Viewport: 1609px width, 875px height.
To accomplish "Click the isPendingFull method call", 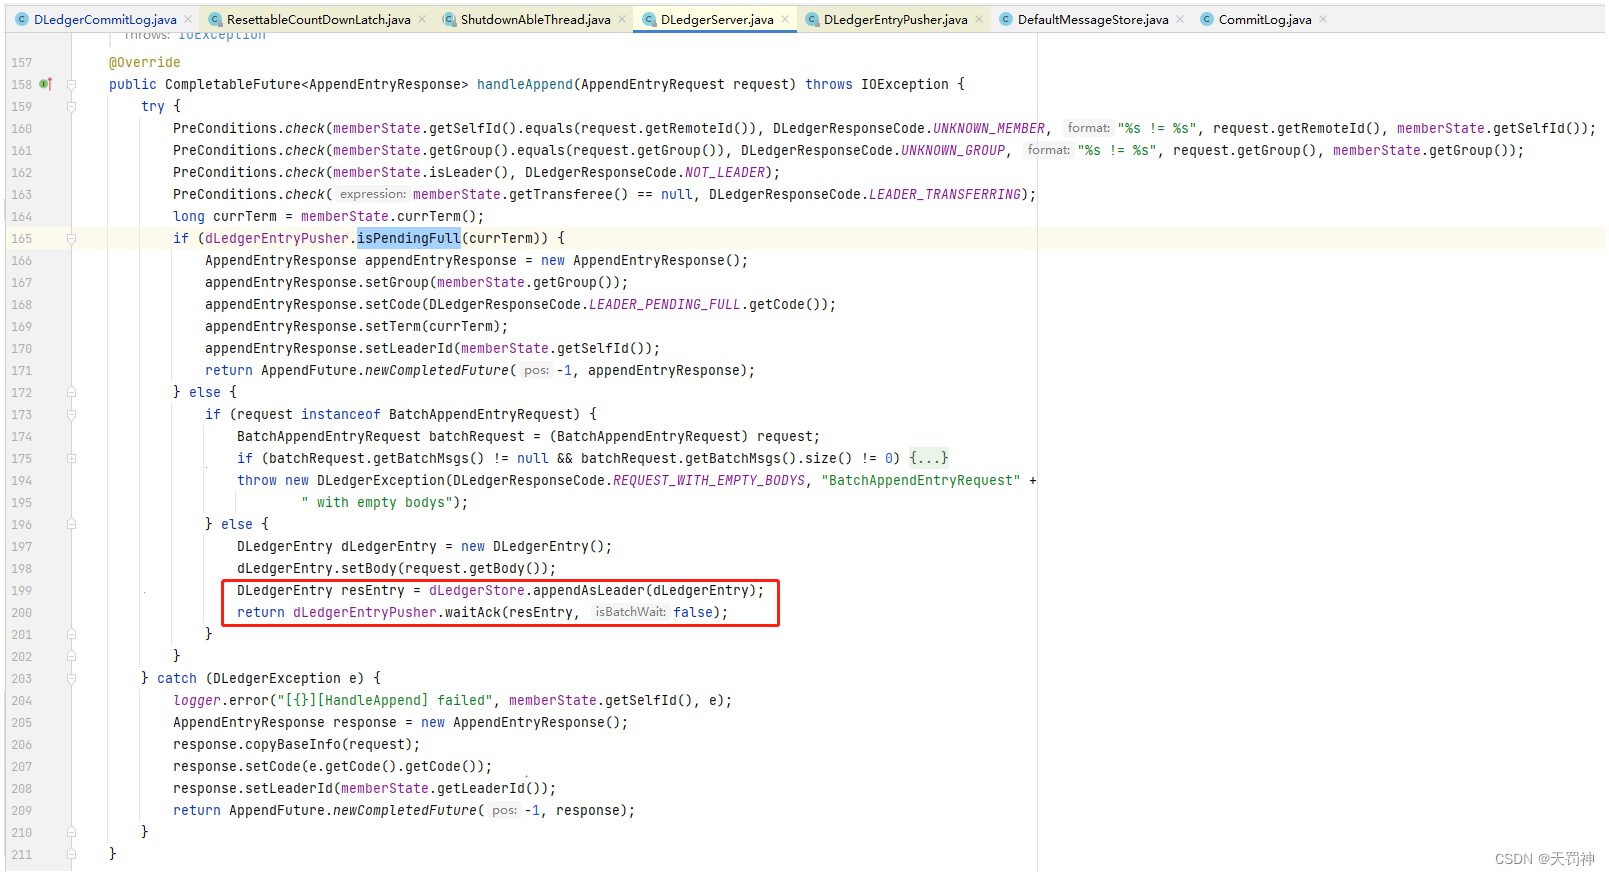I will (x=409, y=238).
